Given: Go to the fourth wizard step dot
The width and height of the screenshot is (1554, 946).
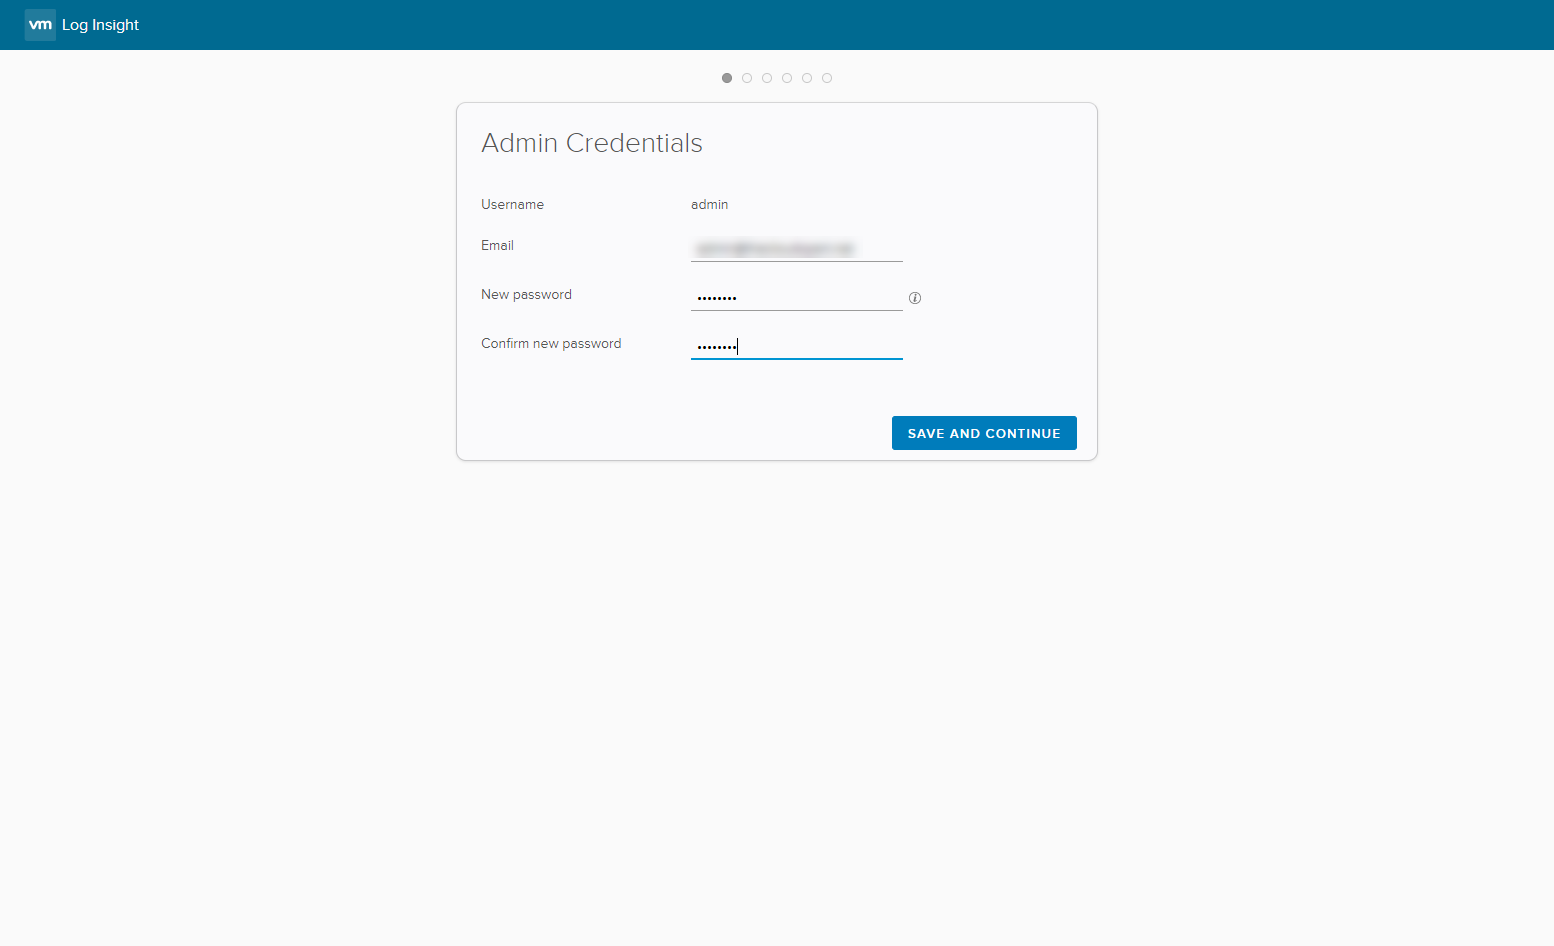Looking at the screenshot, I should click(787, 78).
